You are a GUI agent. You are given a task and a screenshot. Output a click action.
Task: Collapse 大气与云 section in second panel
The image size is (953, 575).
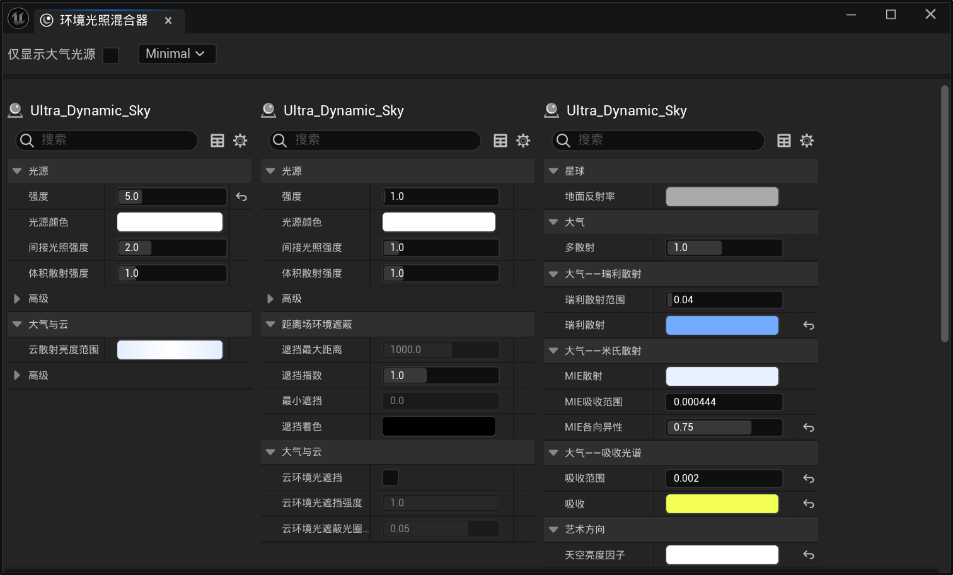pyautogui.click(x=270, y=452)
